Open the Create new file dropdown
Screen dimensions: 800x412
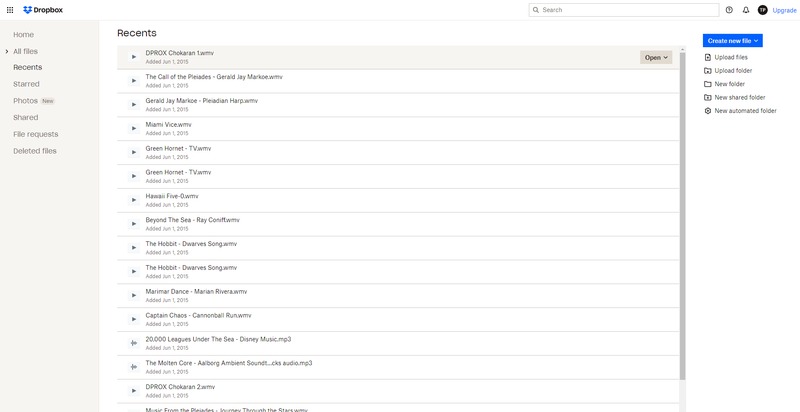click(x=733, y=41)
